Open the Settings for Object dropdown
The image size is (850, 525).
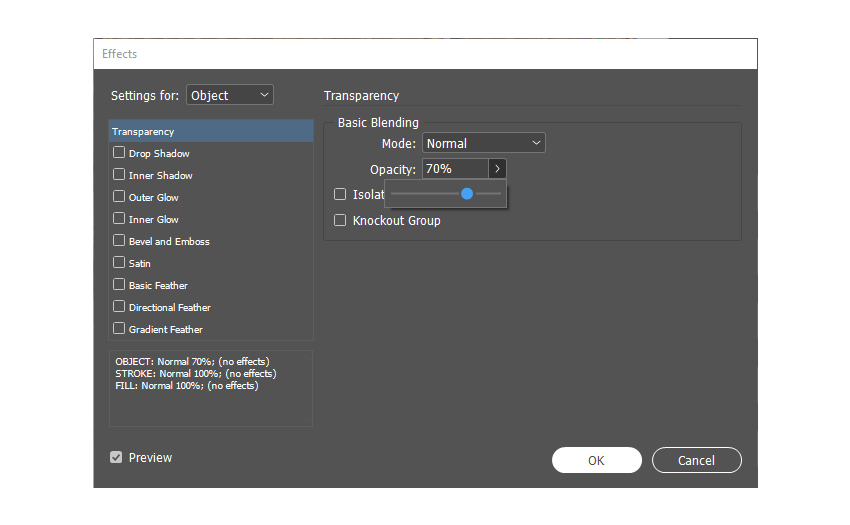pyautogui.click(x=230, y=95)
